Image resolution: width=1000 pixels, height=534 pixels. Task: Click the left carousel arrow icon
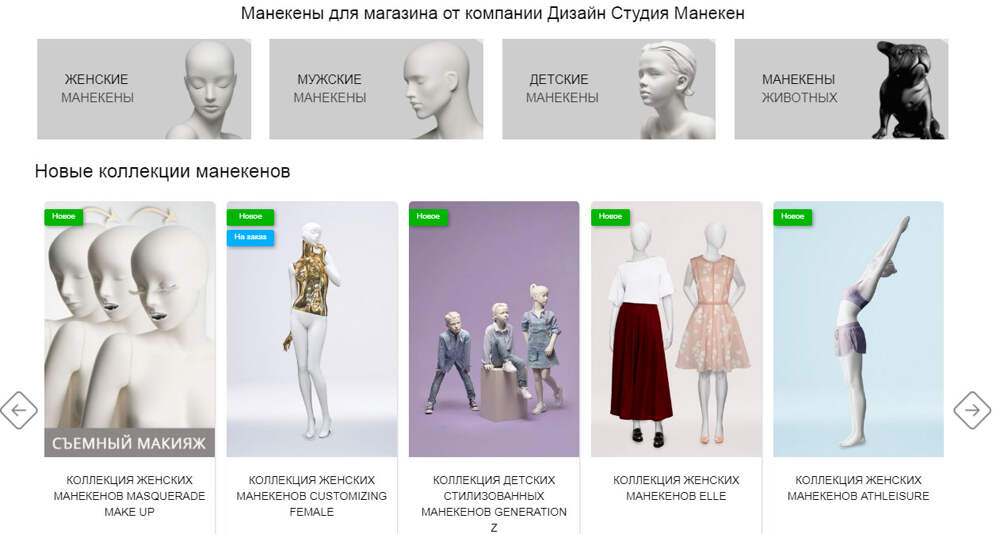[18, 410]
